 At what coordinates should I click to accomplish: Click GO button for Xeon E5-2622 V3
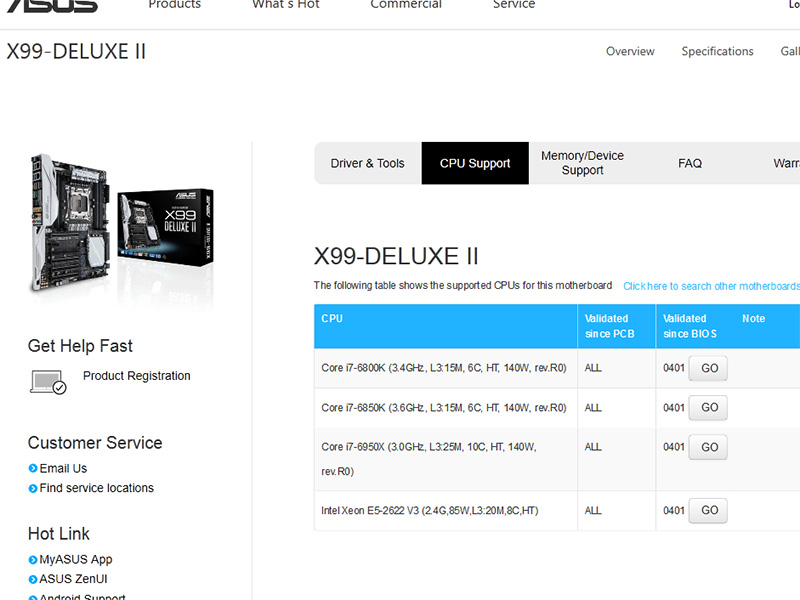click(708, 511)
